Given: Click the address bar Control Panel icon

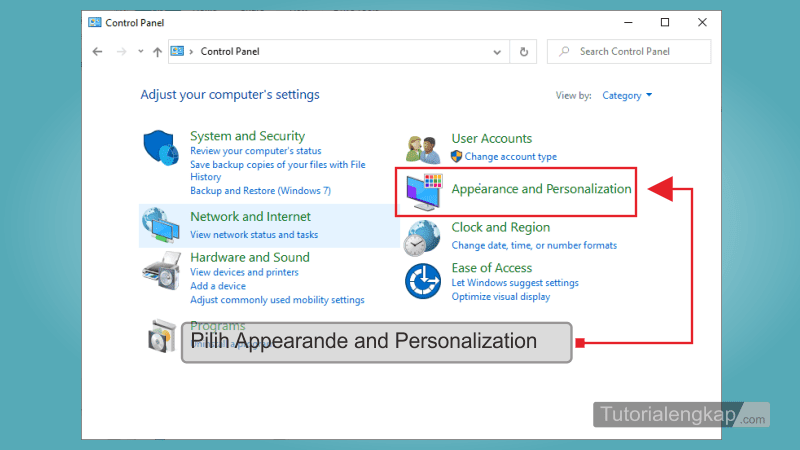Looking at the screenshot, I should (x=177, y=51).
